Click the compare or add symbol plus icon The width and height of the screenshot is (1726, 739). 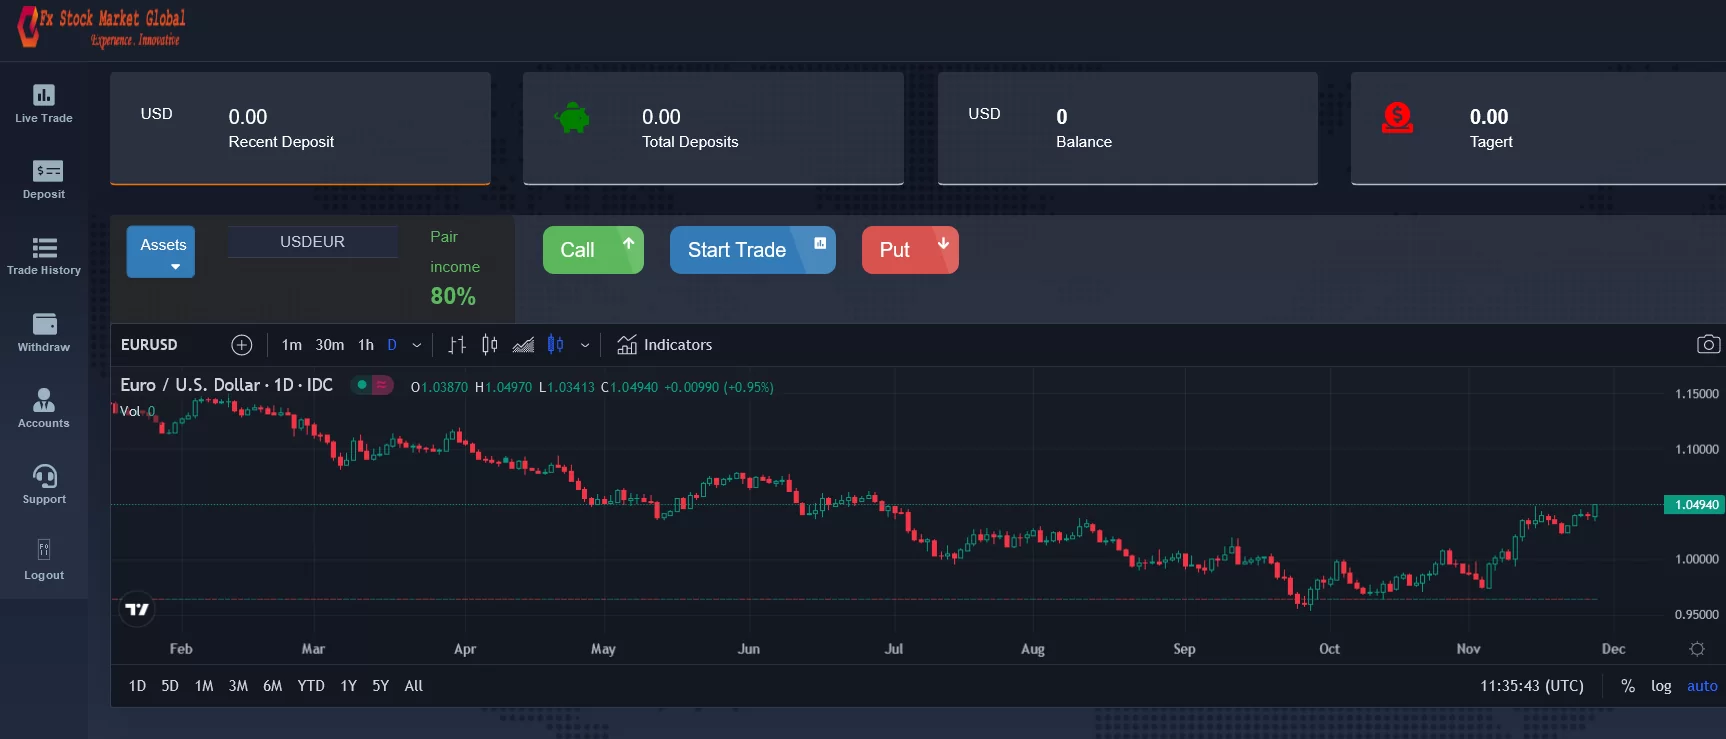242,345
